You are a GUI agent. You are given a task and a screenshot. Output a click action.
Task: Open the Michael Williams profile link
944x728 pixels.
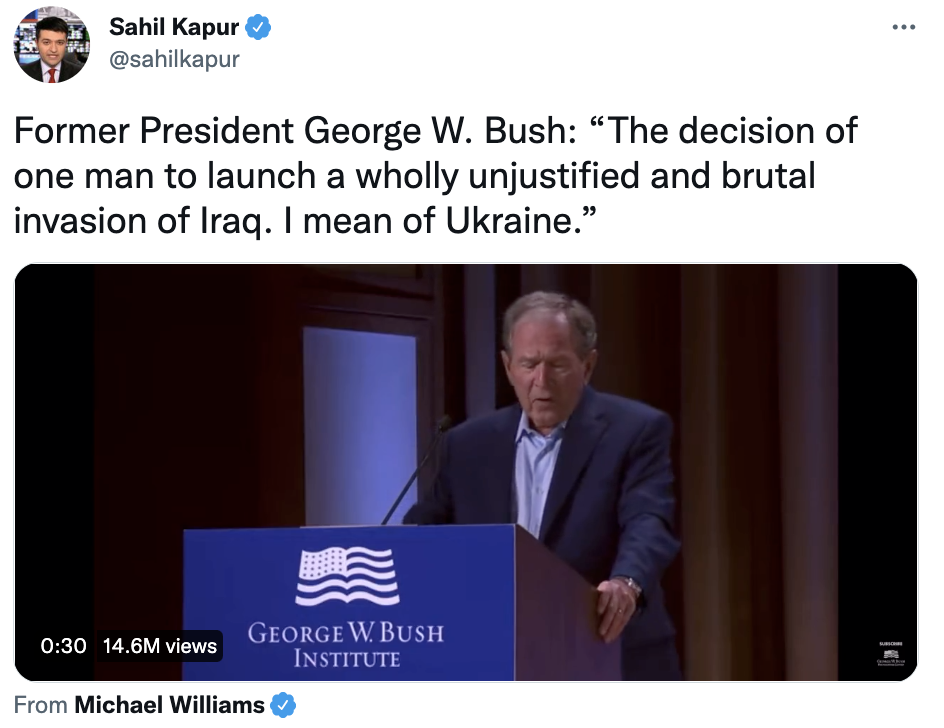169,705
